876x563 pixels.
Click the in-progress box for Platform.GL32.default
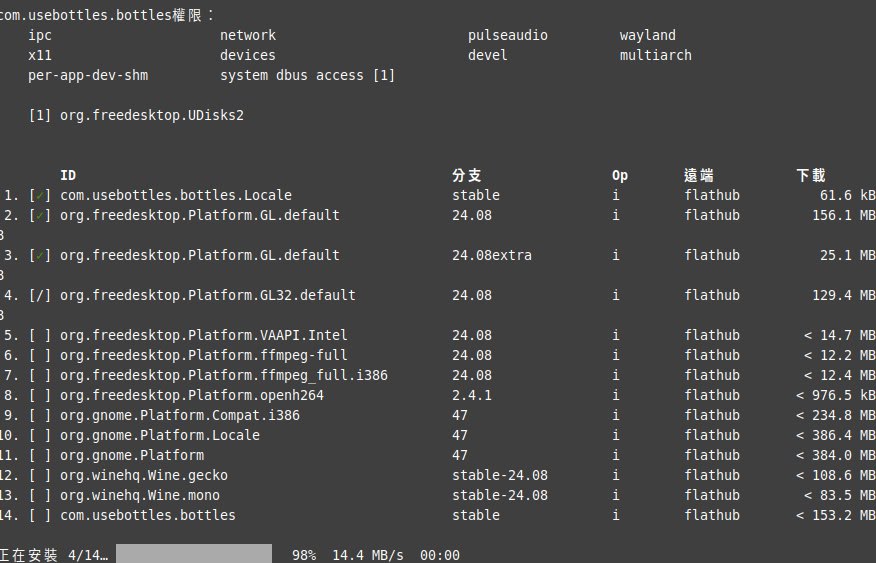(40, 295)
